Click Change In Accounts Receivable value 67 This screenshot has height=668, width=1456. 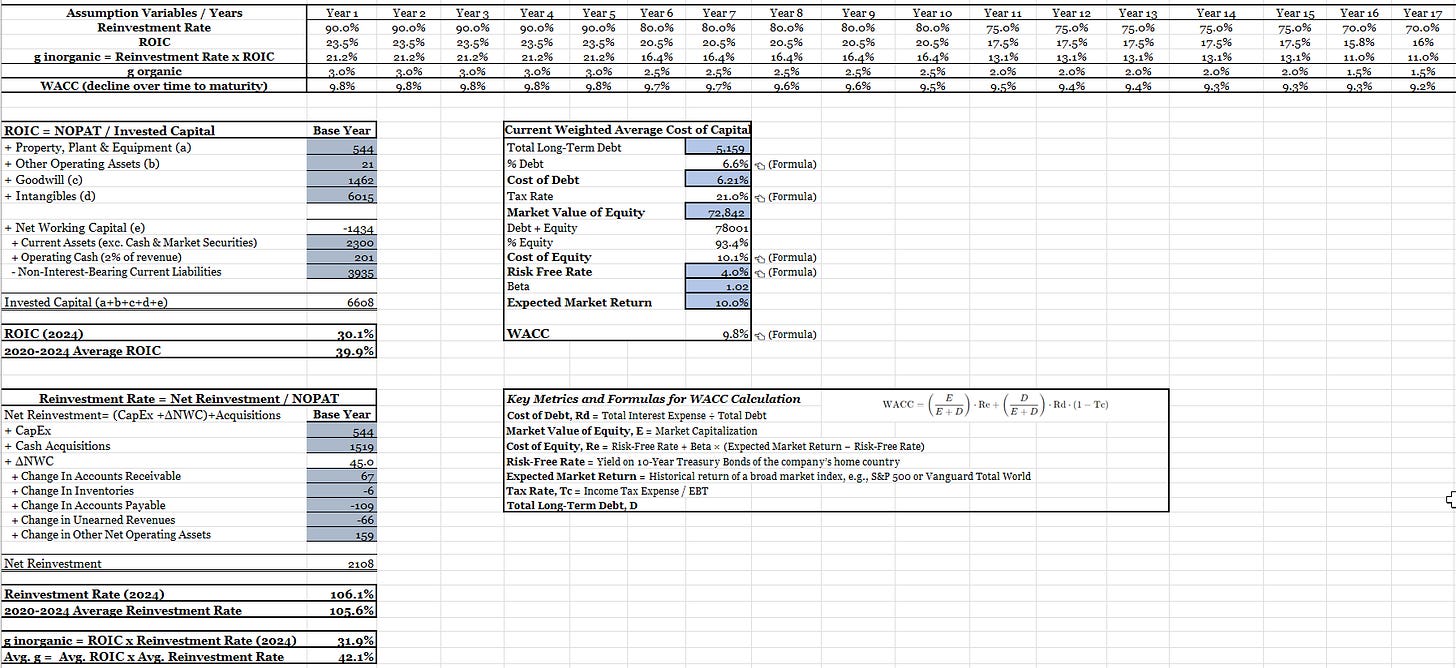[x=342, y=476]
